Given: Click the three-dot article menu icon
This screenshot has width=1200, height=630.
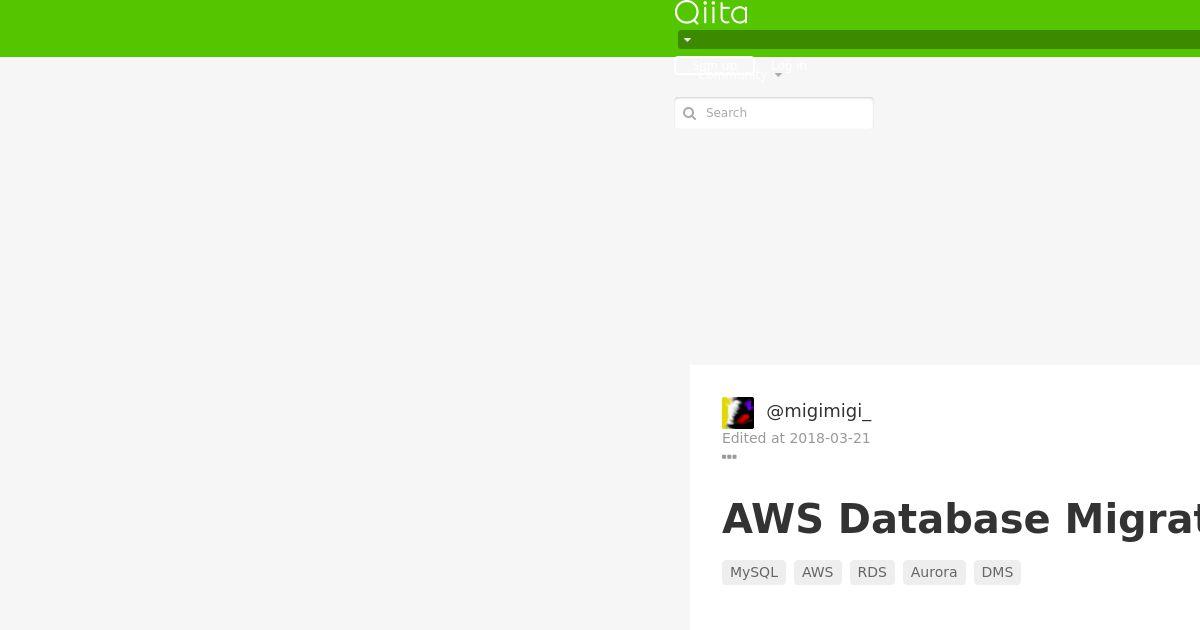Looking at the screenshot, I should [729, 457].
